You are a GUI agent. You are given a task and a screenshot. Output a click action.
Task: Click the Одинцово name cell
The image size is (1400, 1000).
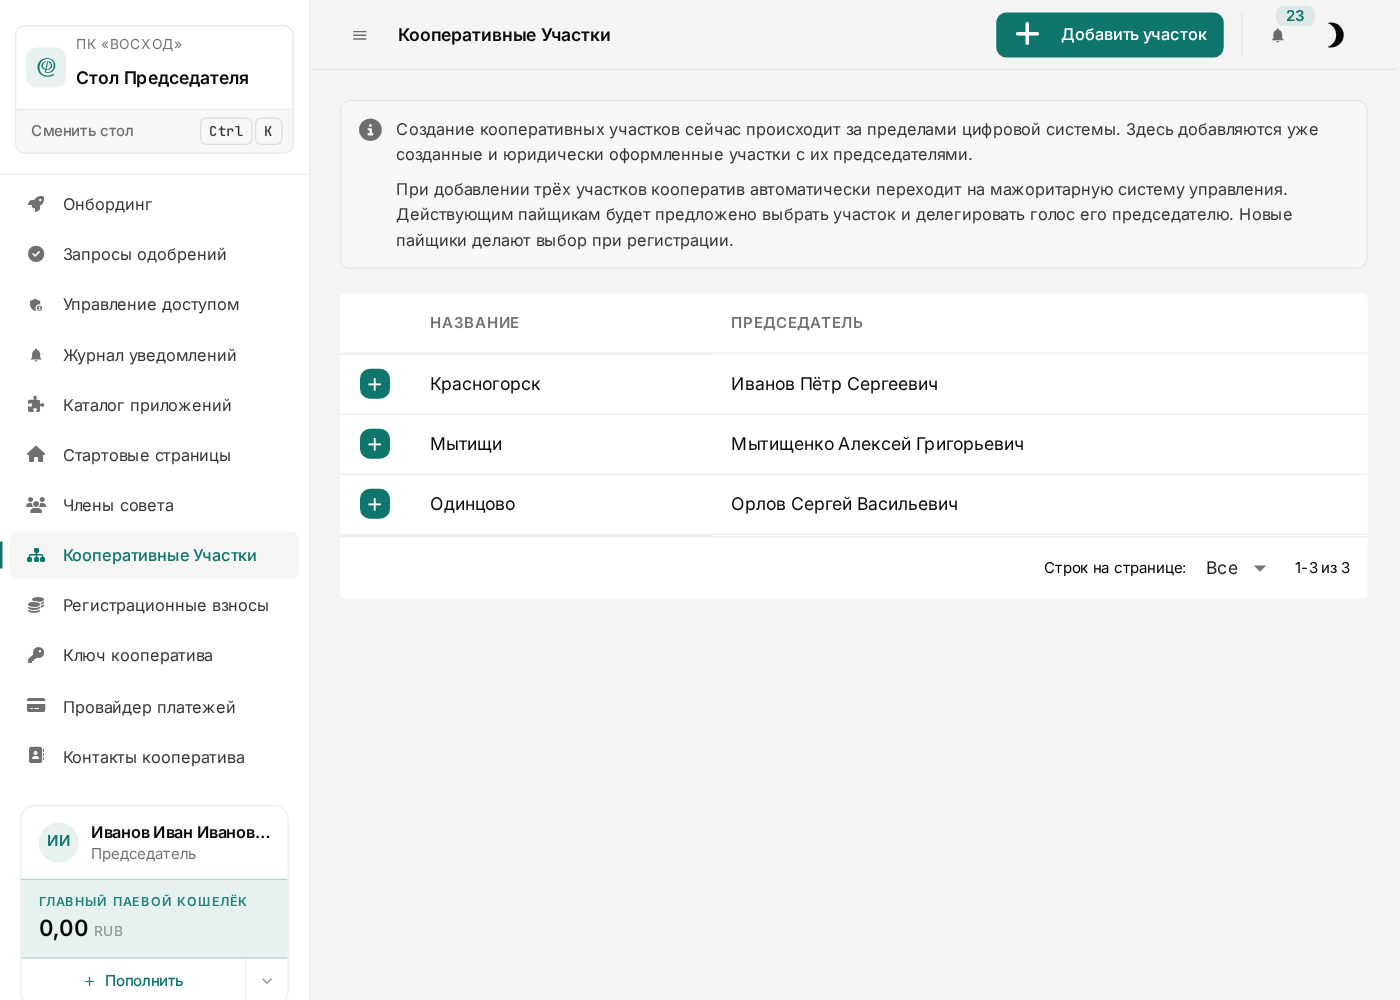coord(472,504)
